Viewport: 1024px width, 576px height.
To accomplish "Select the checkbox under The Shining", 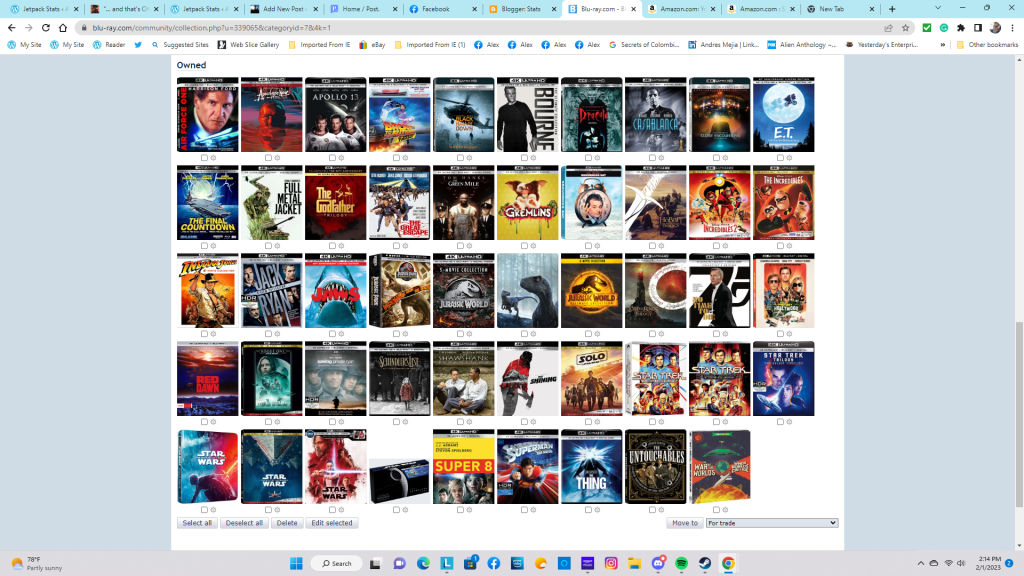I will pos(524,422).
